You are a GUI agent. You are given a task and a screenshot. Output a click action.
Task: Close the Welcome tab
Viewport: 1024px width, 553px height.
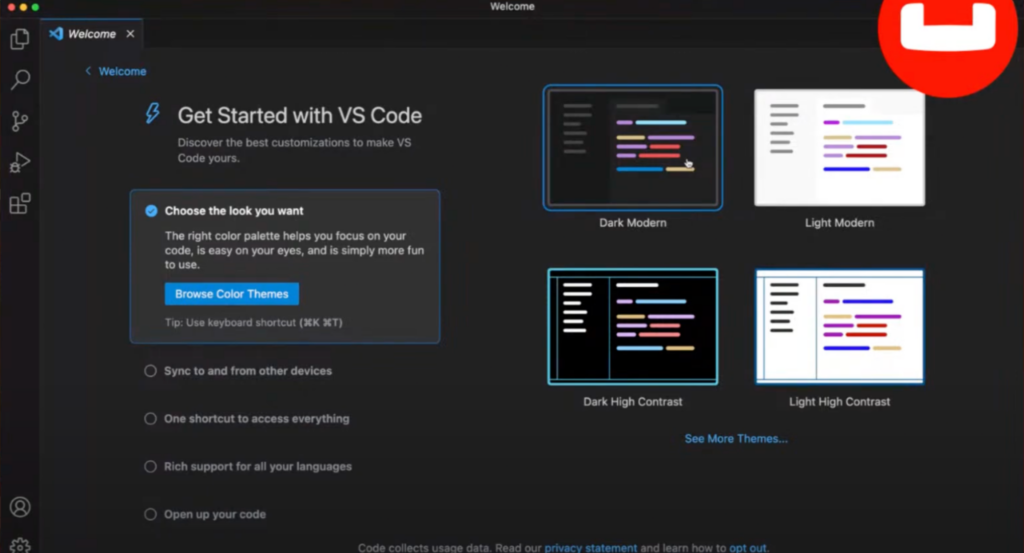coord(130,33)
